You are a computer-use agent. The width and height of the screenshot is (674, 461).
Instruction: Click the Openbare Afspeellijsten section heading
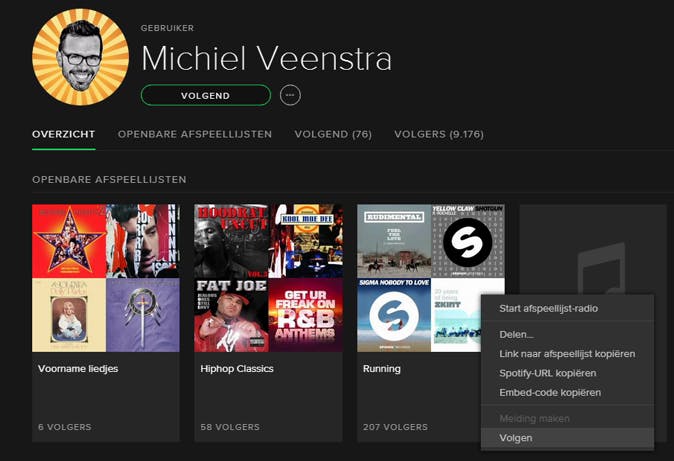click(109, 179)
